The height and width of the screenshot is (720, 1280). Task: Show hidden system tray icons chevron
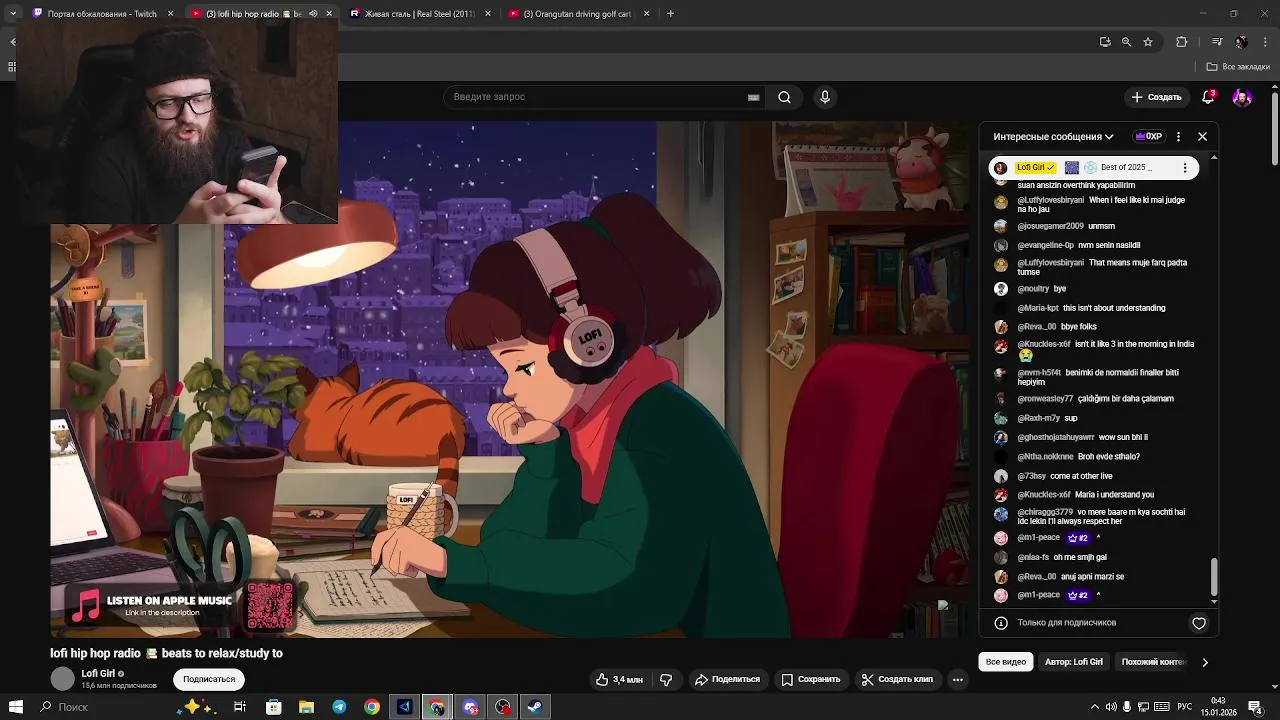coord(1095,707)
